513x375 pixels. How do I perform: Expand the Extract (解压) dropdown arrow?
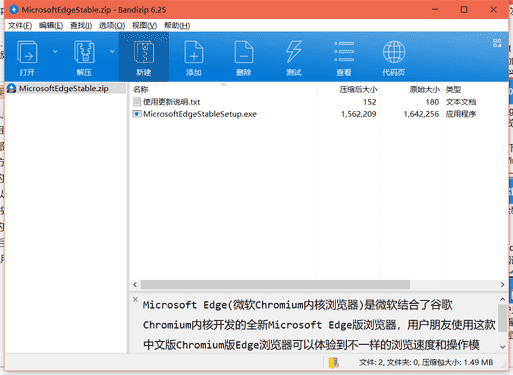112,51
